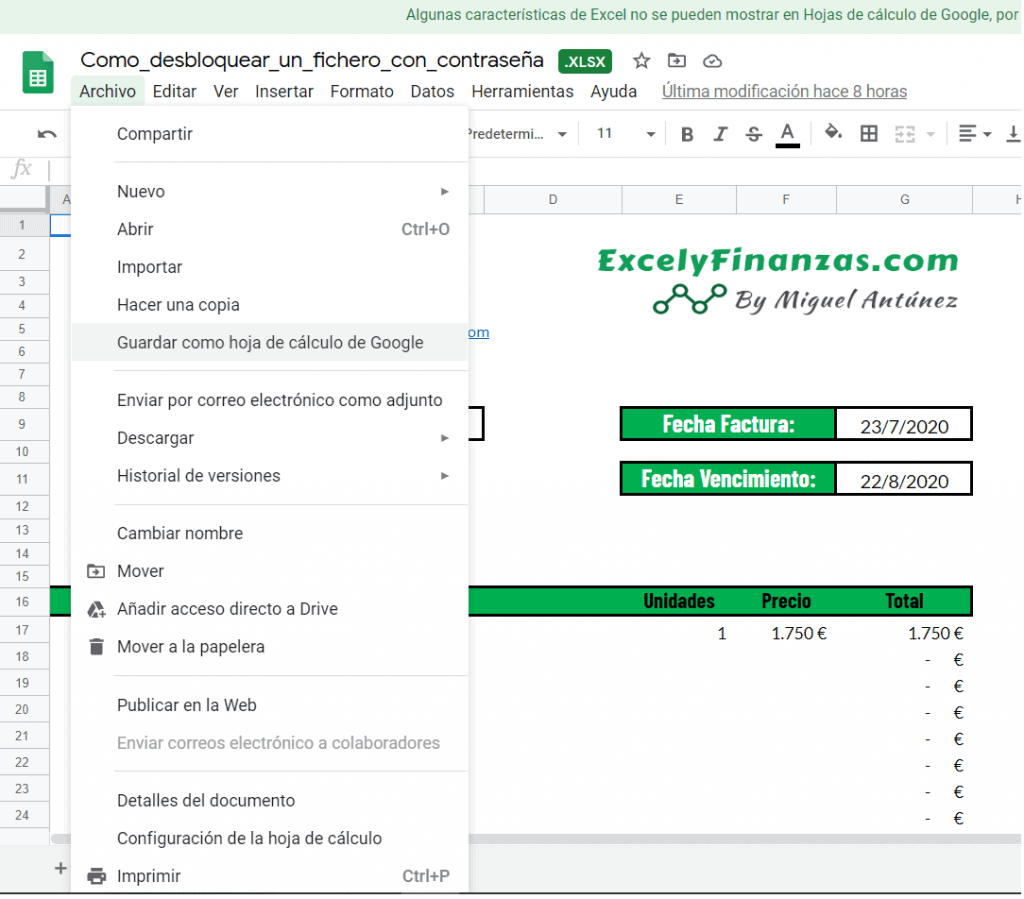Click the fx formula icon
This screenshot has height=899, width=1024.
coord(22,168)
